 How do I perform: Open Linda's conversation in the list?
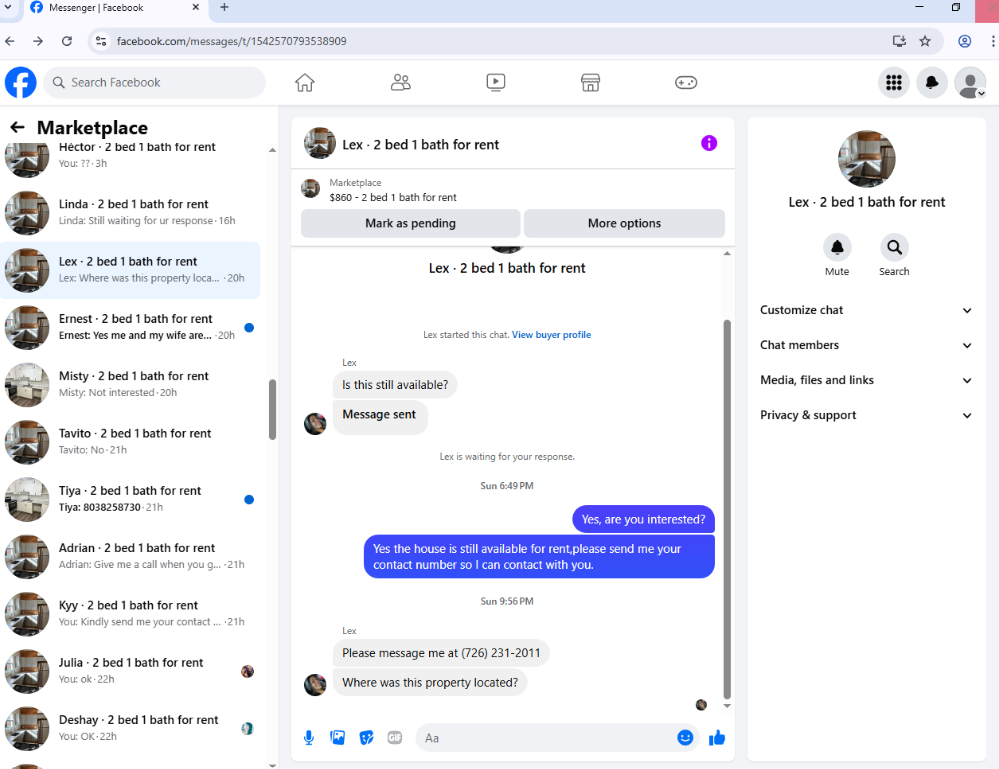[131, 213]
